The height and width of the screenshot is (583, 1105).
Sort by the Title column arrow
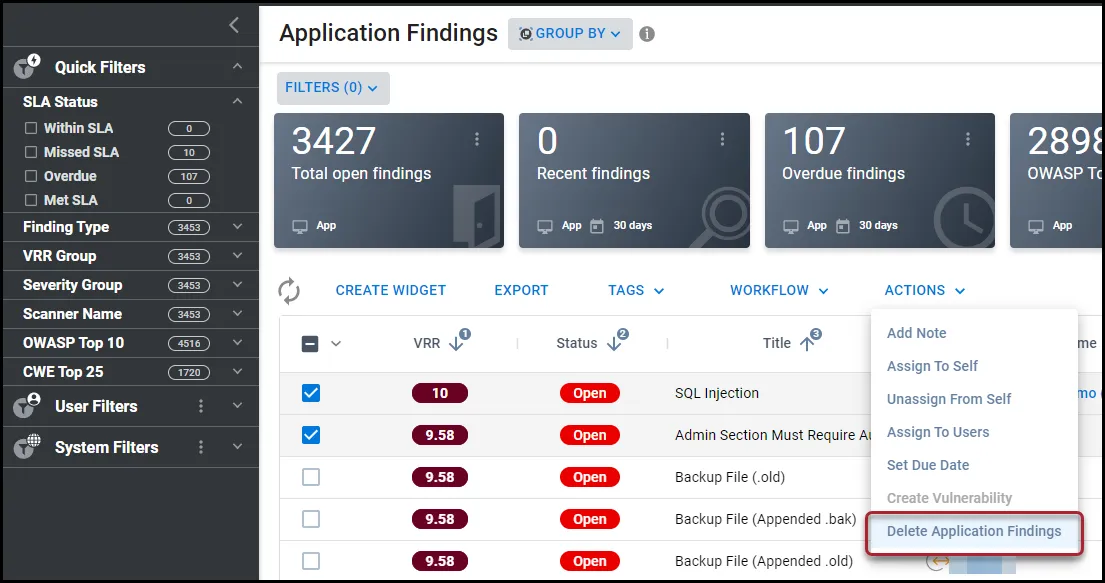(x=807, y=343)
